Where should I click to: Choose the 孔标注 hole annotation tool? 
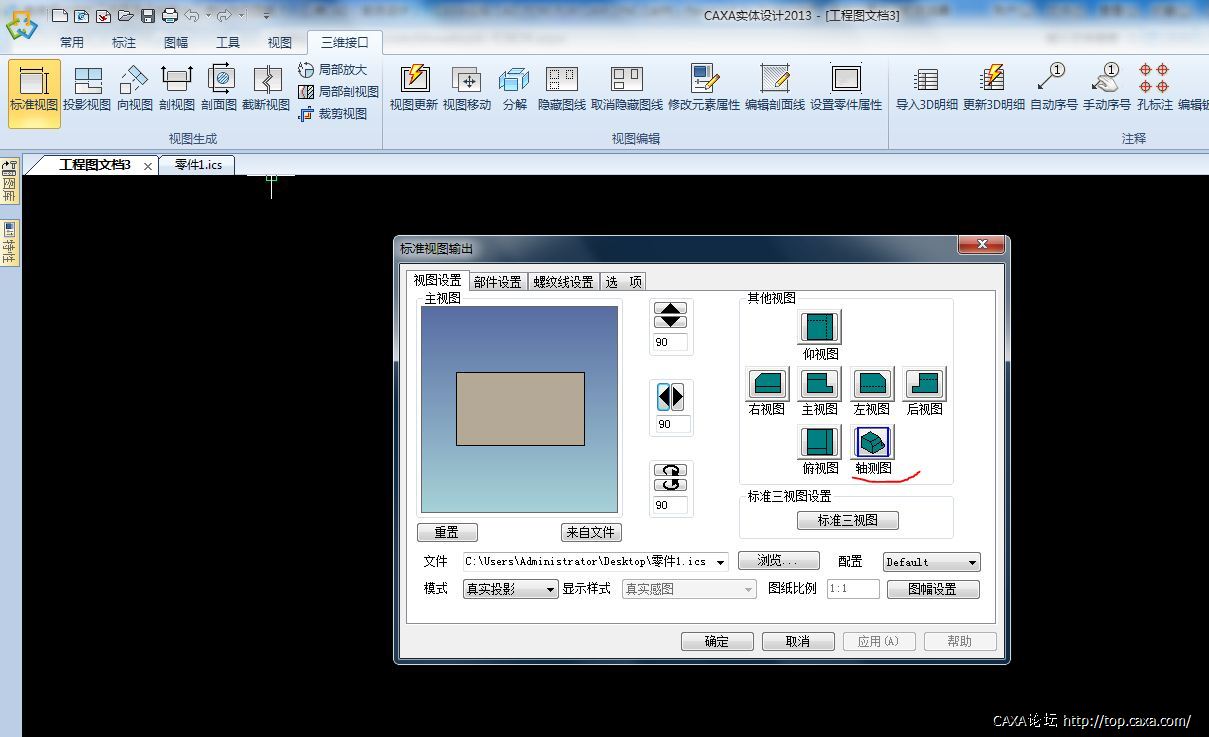click(x=1154, y=90)
